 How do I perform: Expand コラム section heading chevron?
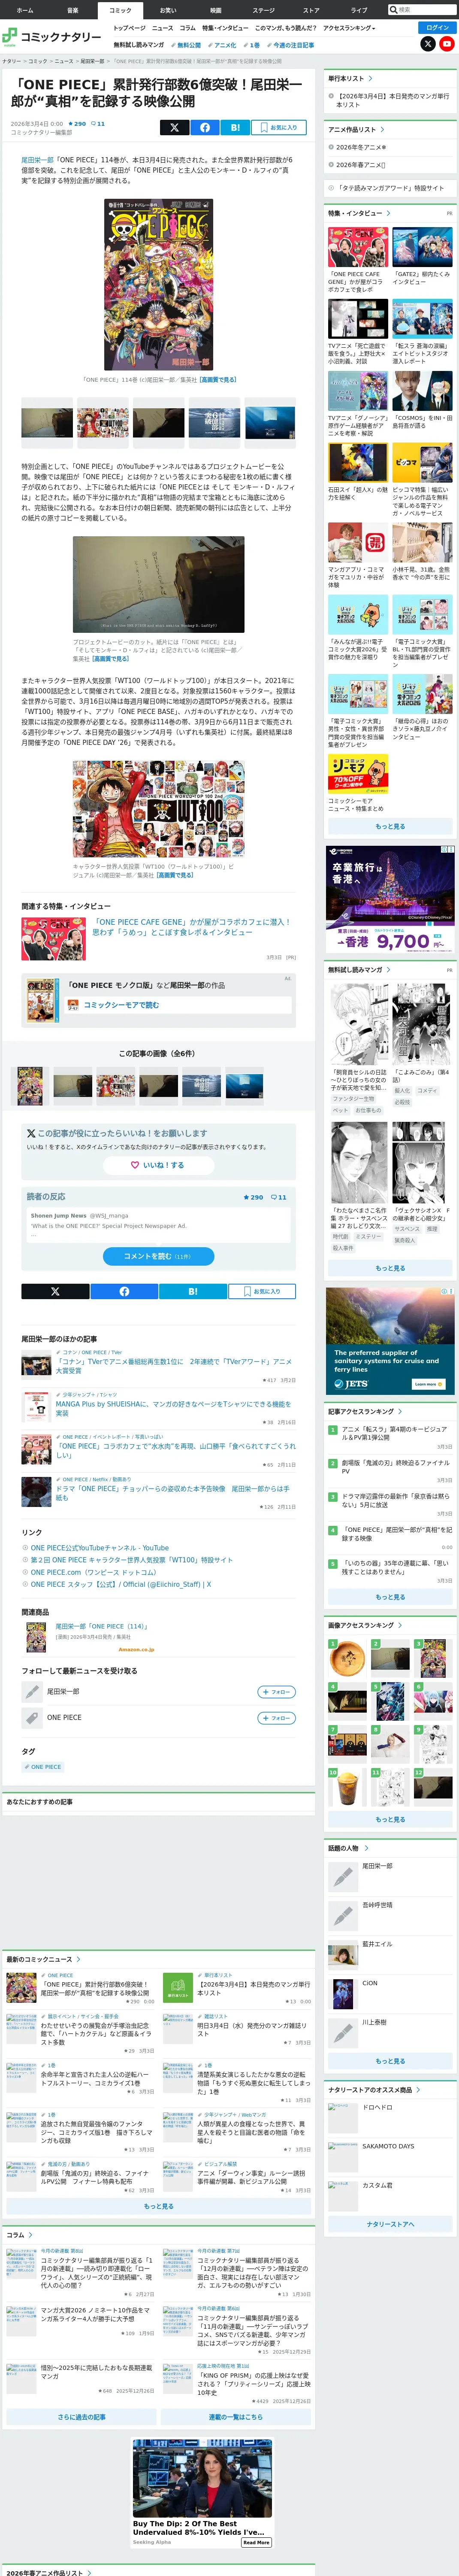coord(30,2235)
